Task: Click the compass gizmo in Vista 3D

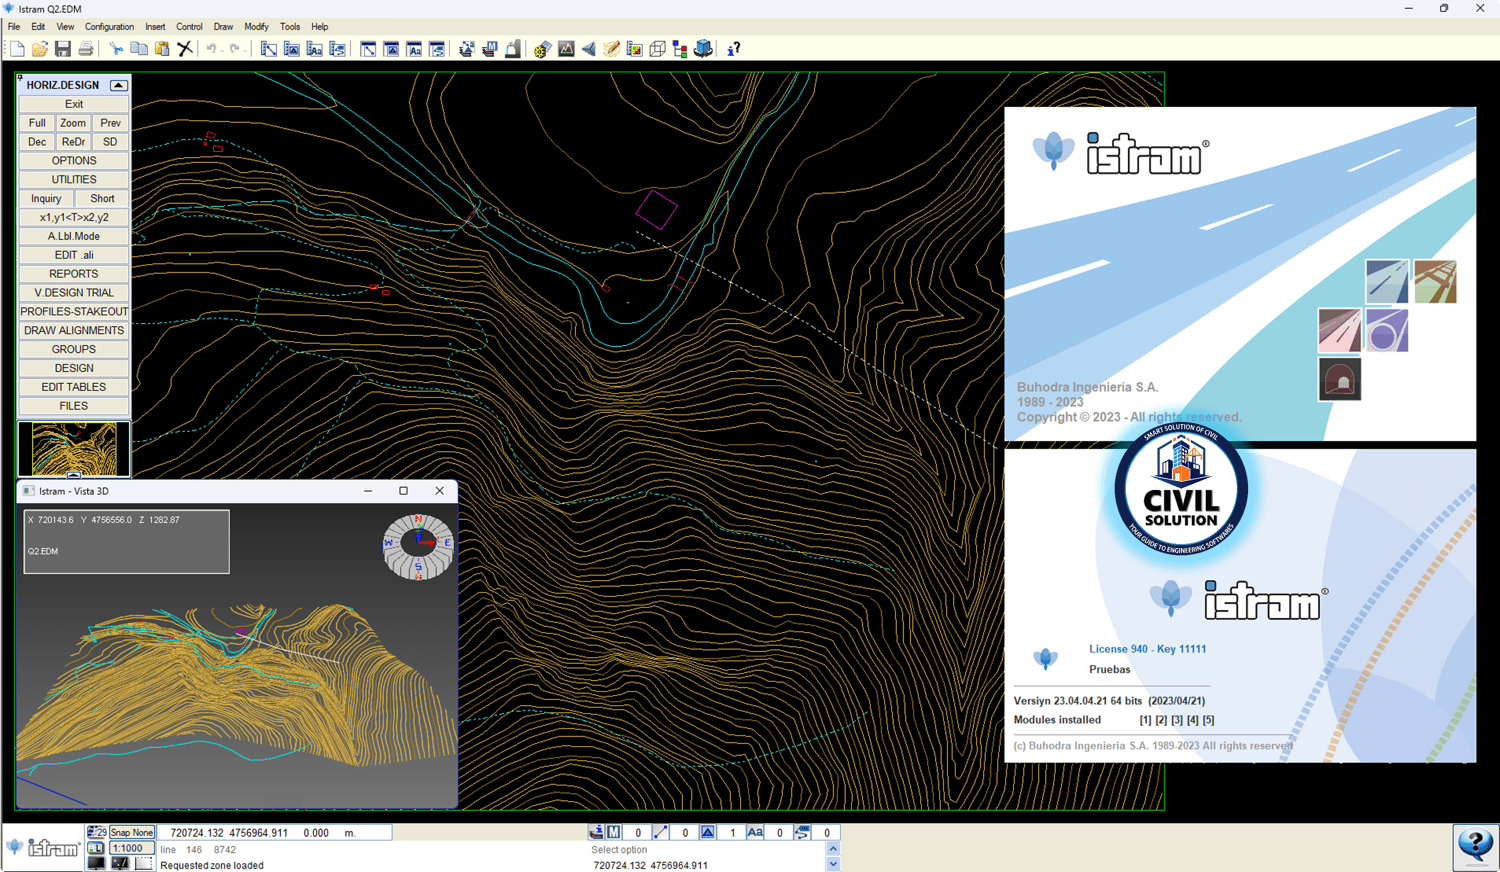Action: tap(418, 546)
